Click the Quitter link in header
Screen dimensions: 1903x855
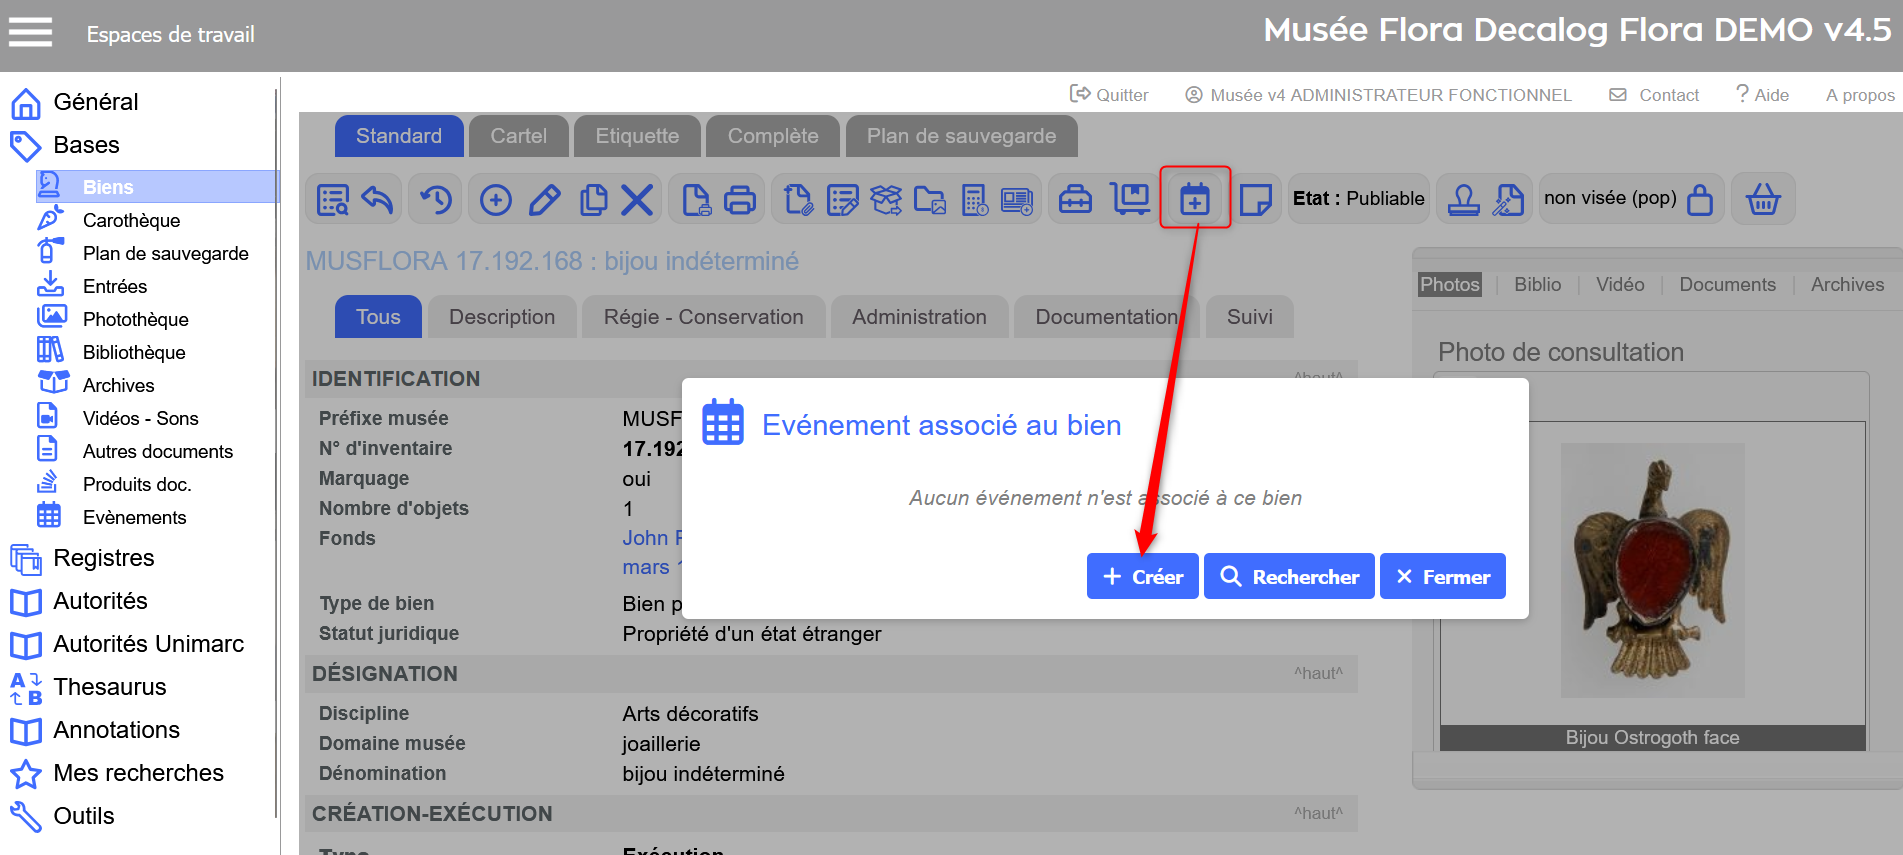pos(1109,95)
